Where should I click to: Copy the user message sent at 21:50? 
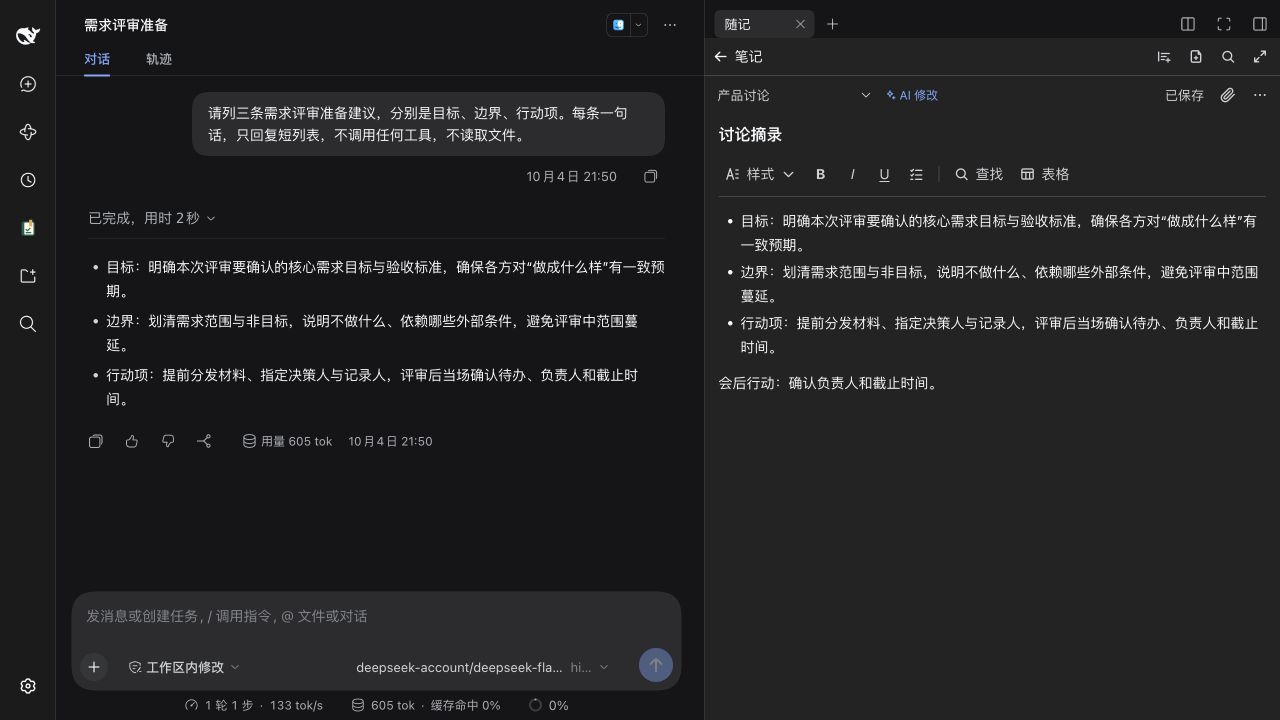(x=651, y=176)
